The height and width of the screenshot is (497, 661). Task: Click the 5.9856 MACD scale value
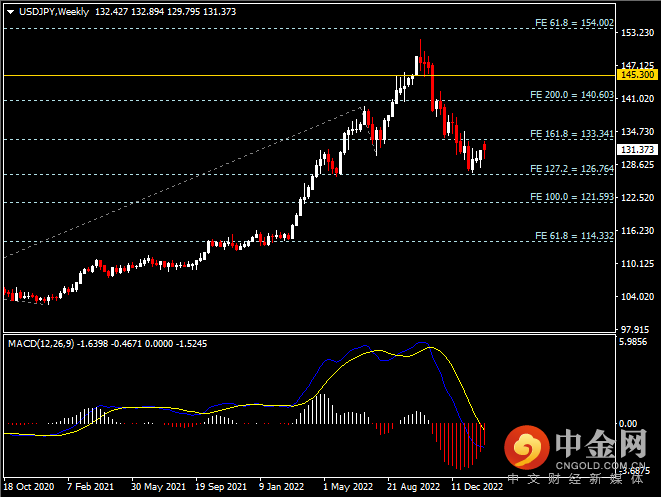coord(636,342)
